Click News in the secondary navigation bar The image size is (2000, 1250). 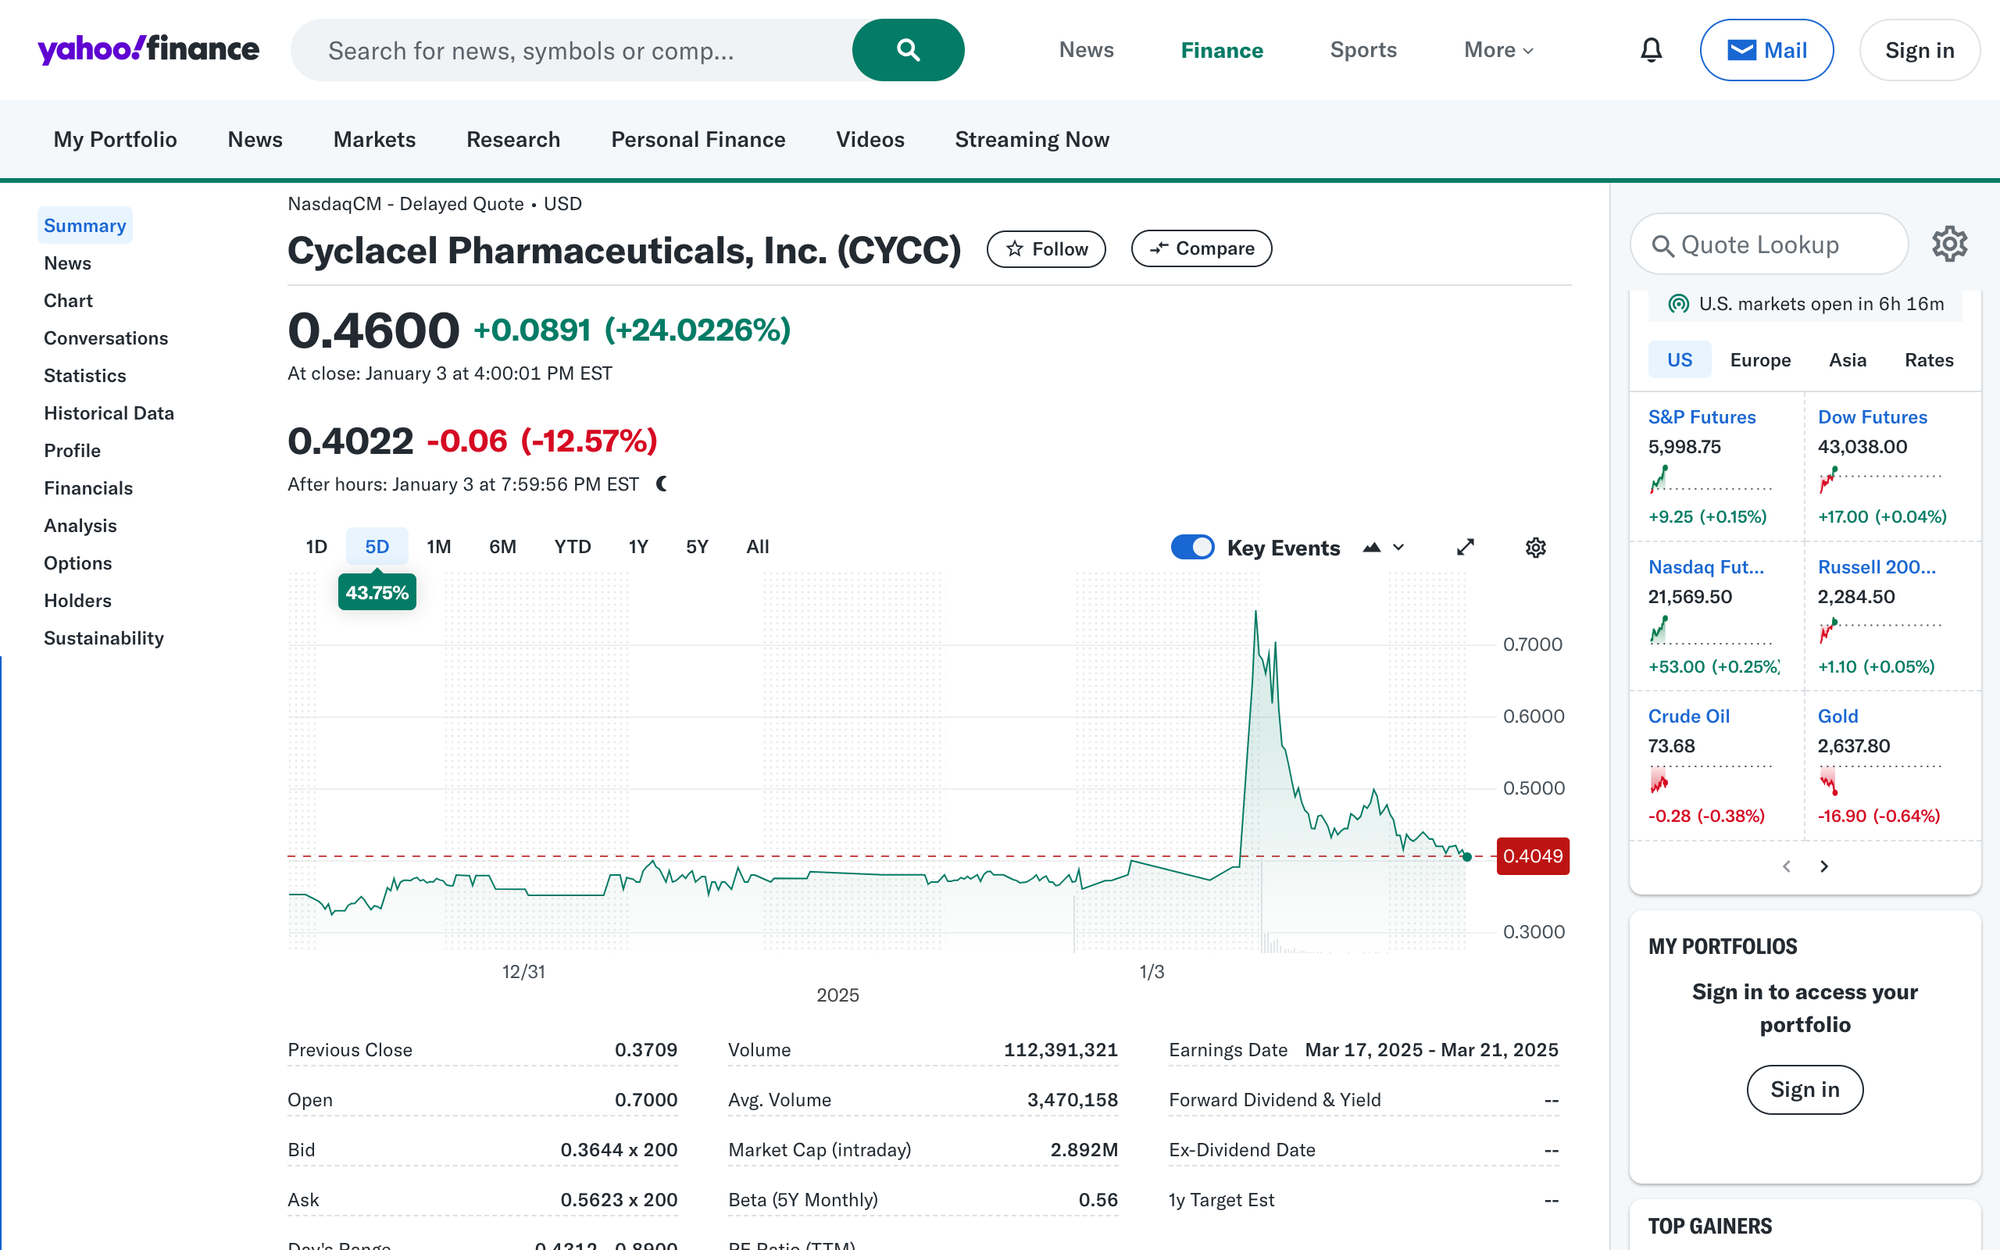[x=255, y=140]
